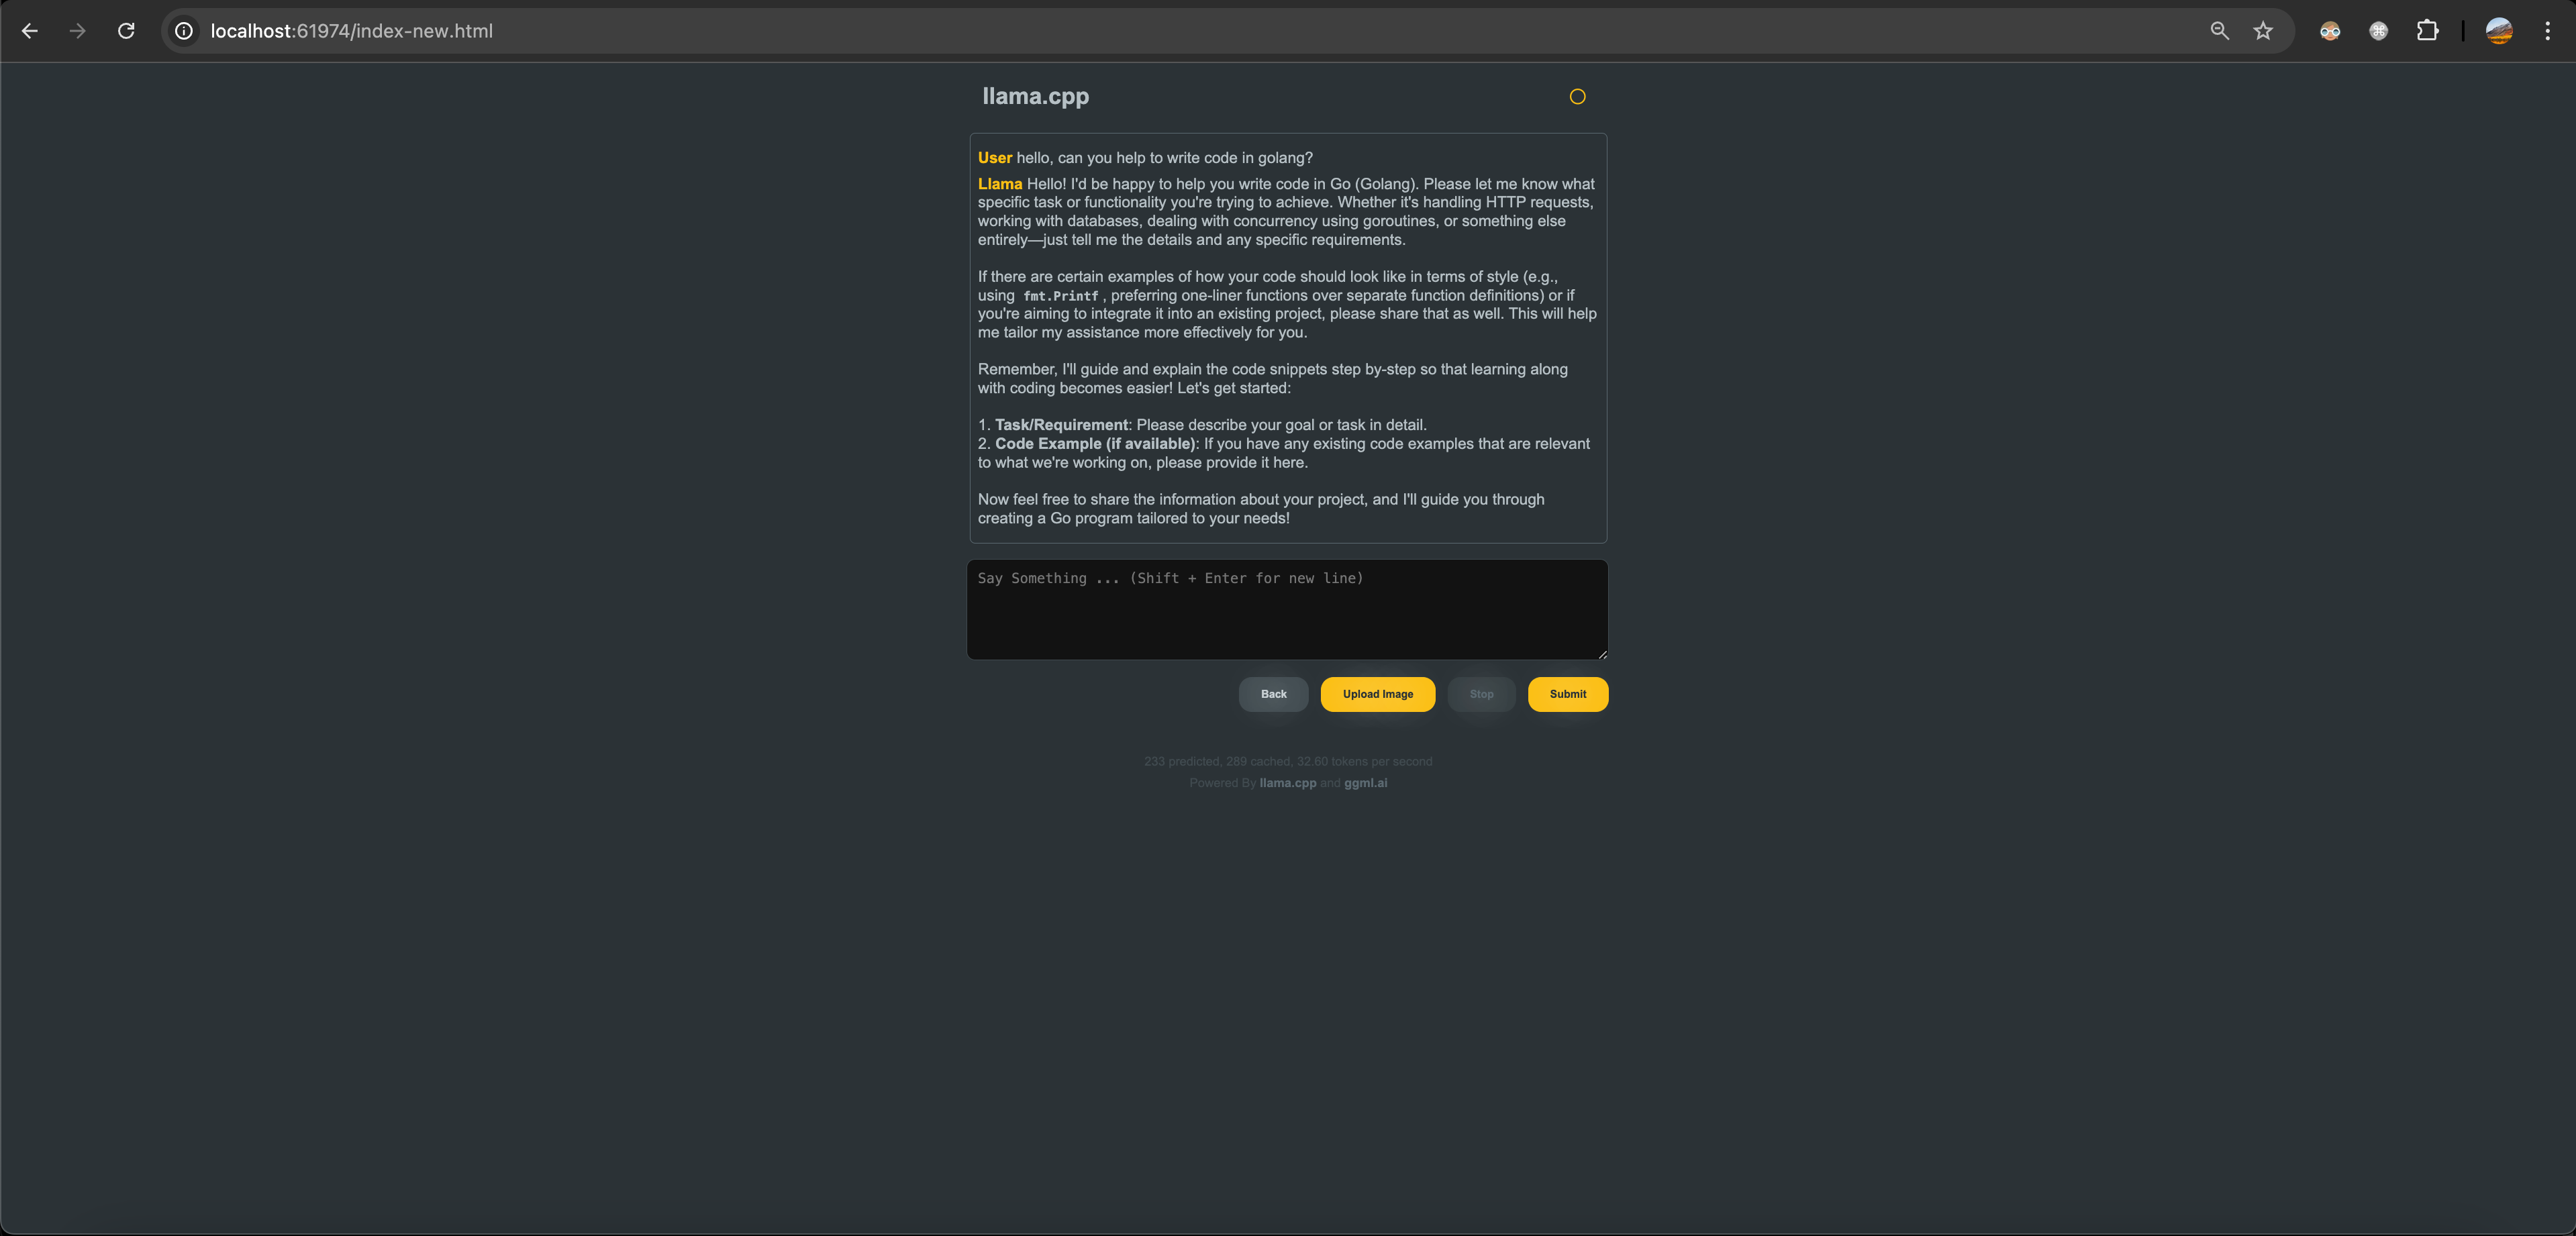
Task: Click the 'Now feel free to share' paragraph
Action: click(x=1261, y=509)
